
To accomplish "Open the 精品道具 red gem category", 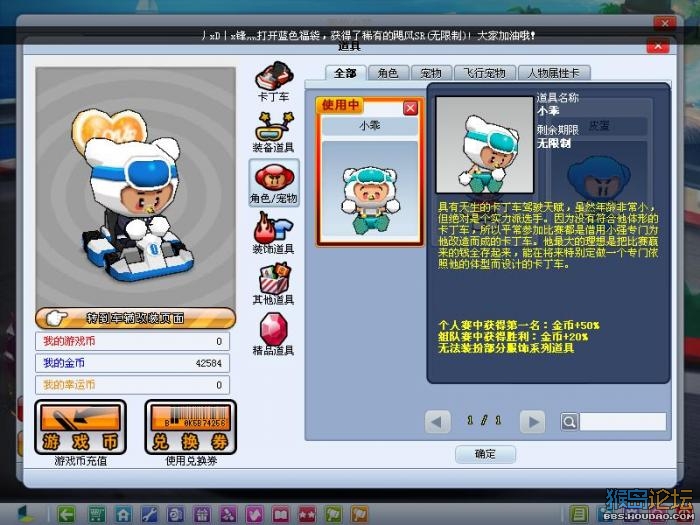I will 274,334.
